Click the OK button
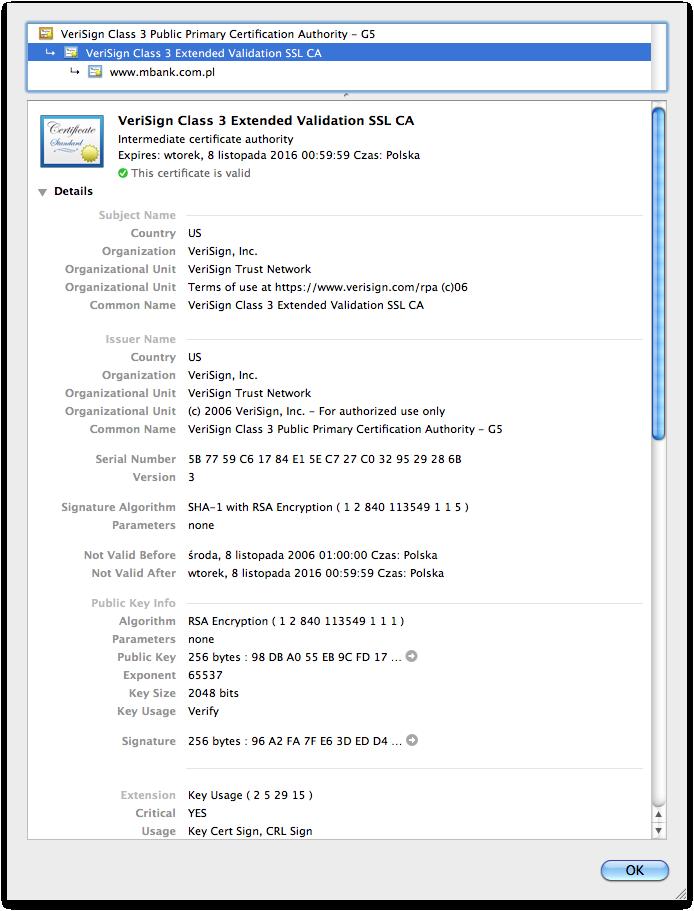The image size is (694, 911). tap(634, 870)
